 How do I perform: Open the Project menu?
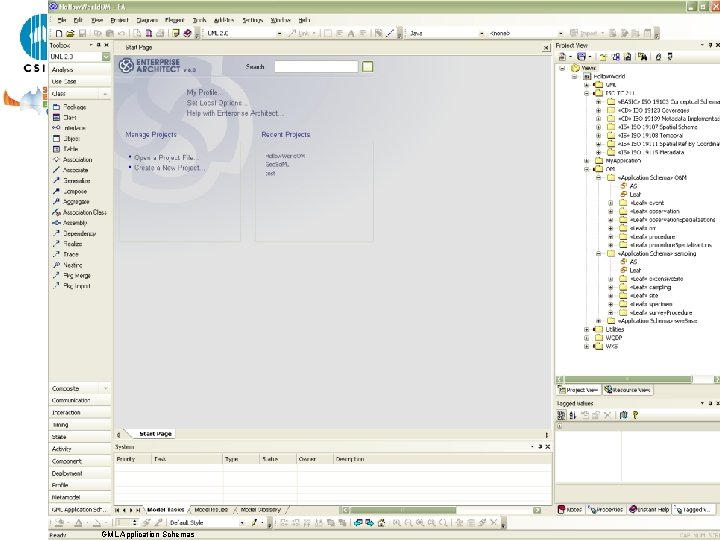[119, 20]
